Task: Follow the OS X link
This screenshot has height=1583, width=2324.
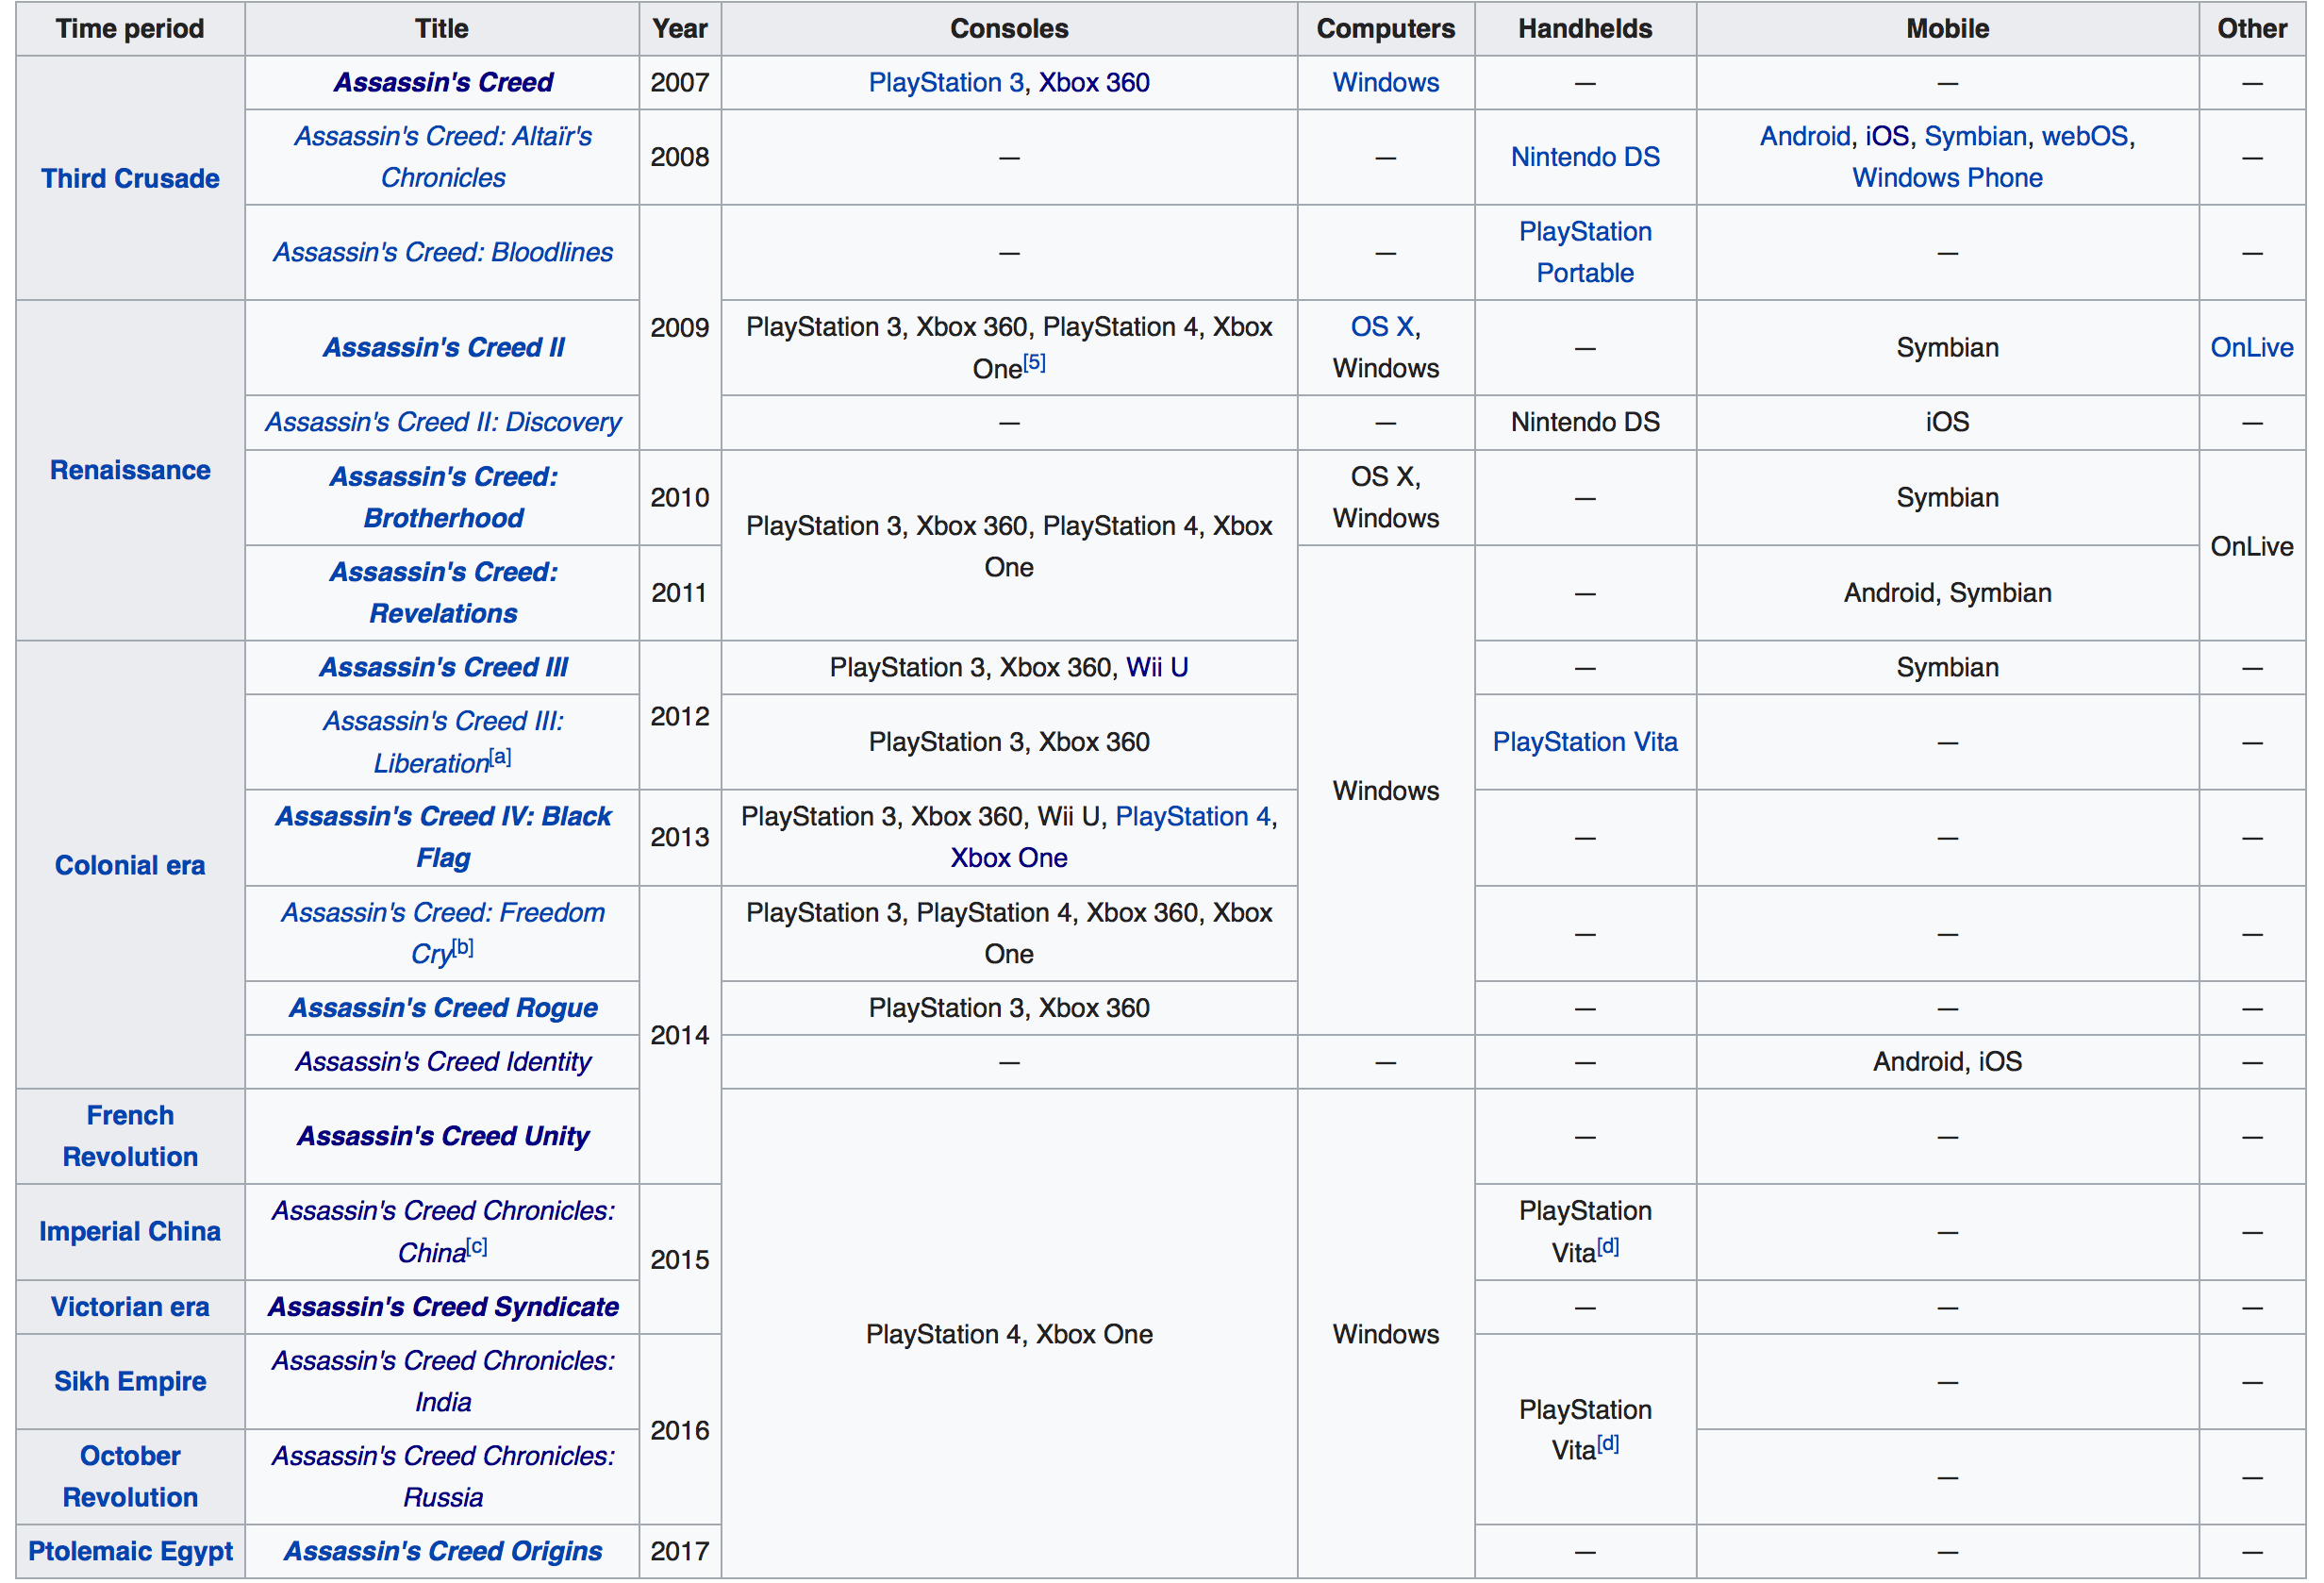Action: (x=1382, y=326)
